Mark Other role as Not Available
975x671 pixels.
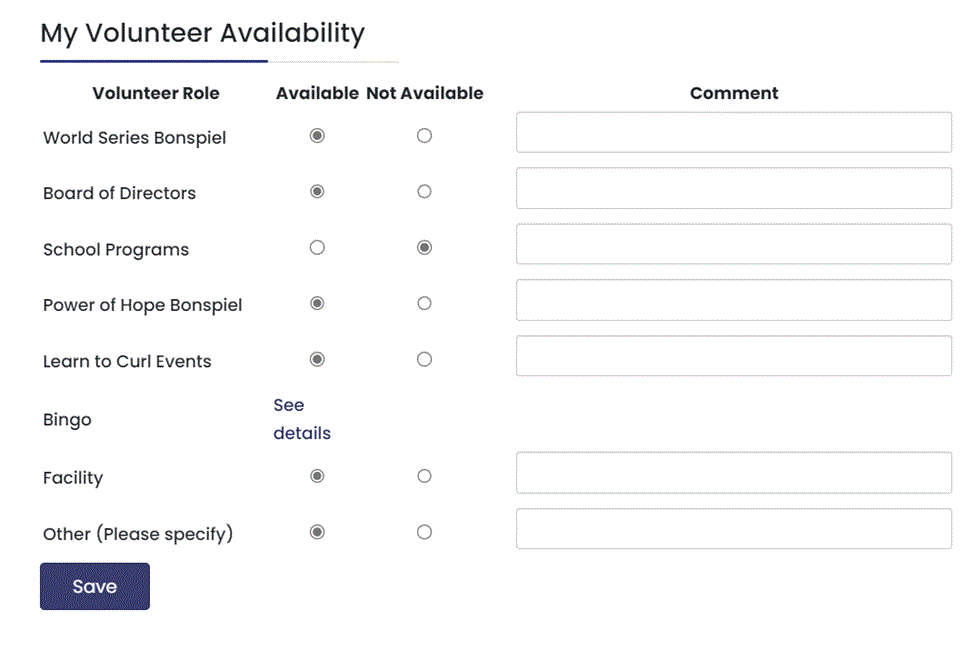(424, 532)
